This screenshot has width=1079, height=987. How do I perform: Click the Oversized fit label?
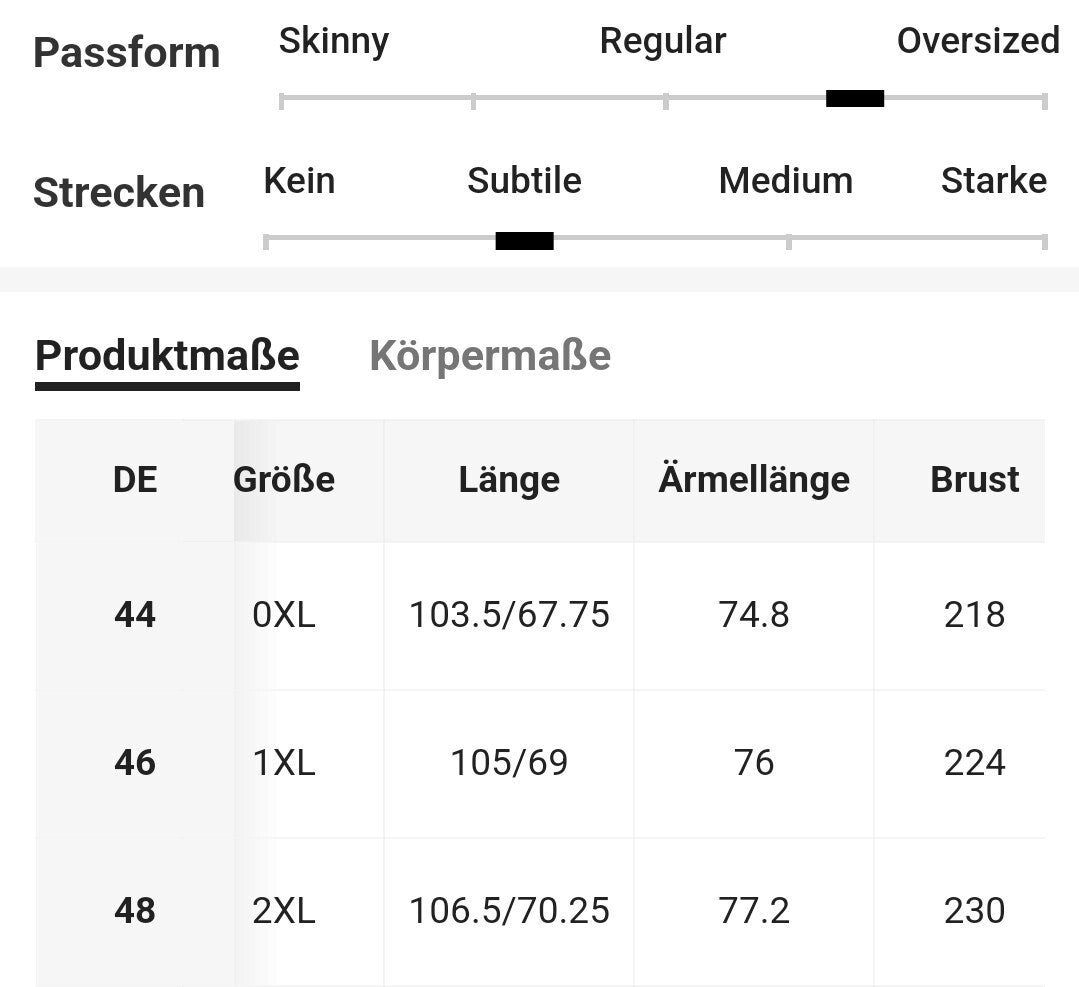click(977, 42)
